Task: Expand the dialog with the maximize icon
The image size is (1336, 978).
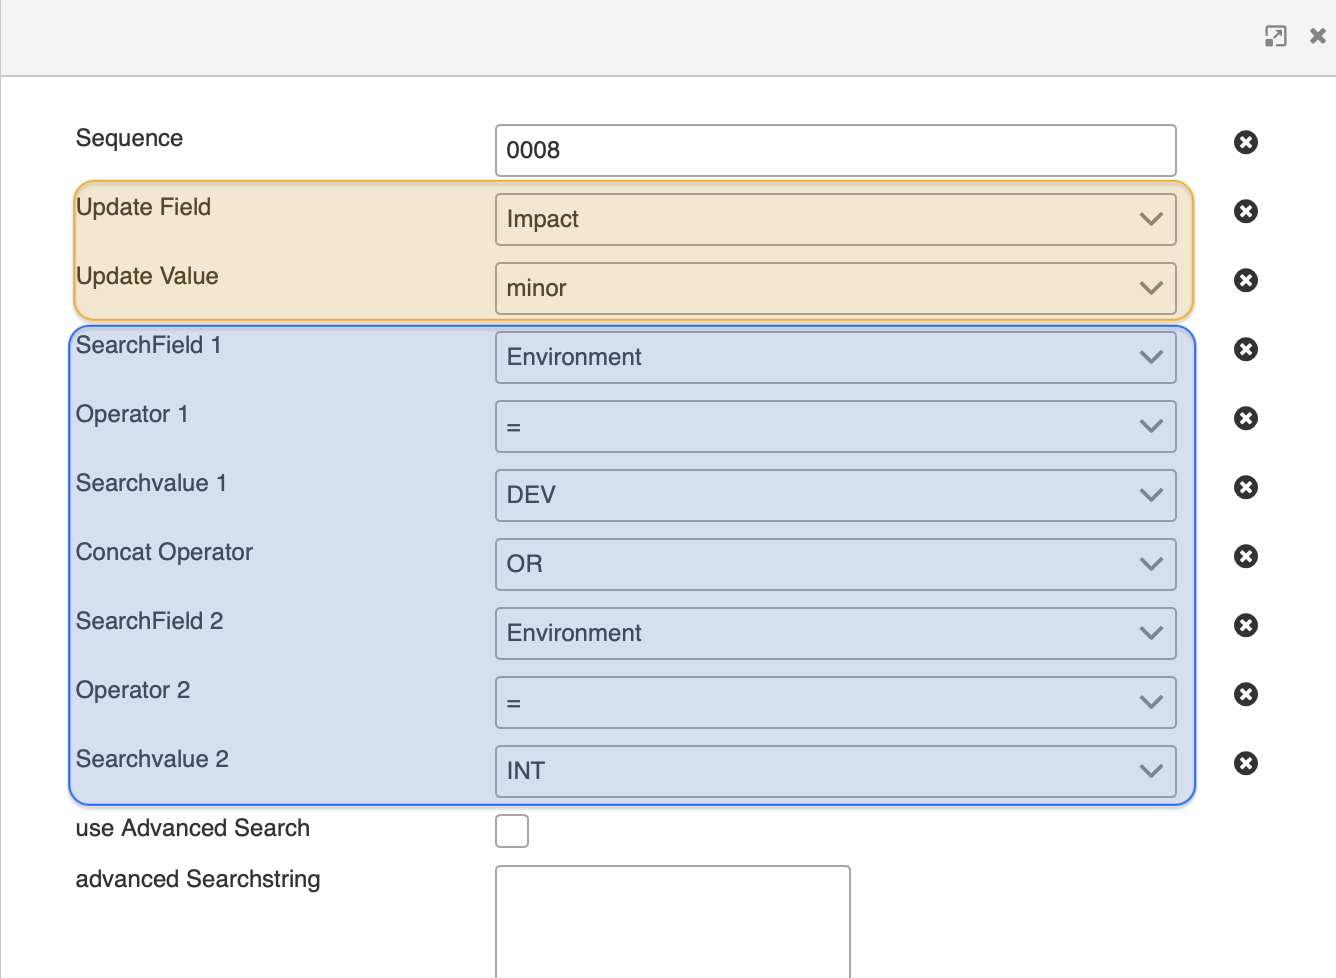Action: pos(1275,37)
